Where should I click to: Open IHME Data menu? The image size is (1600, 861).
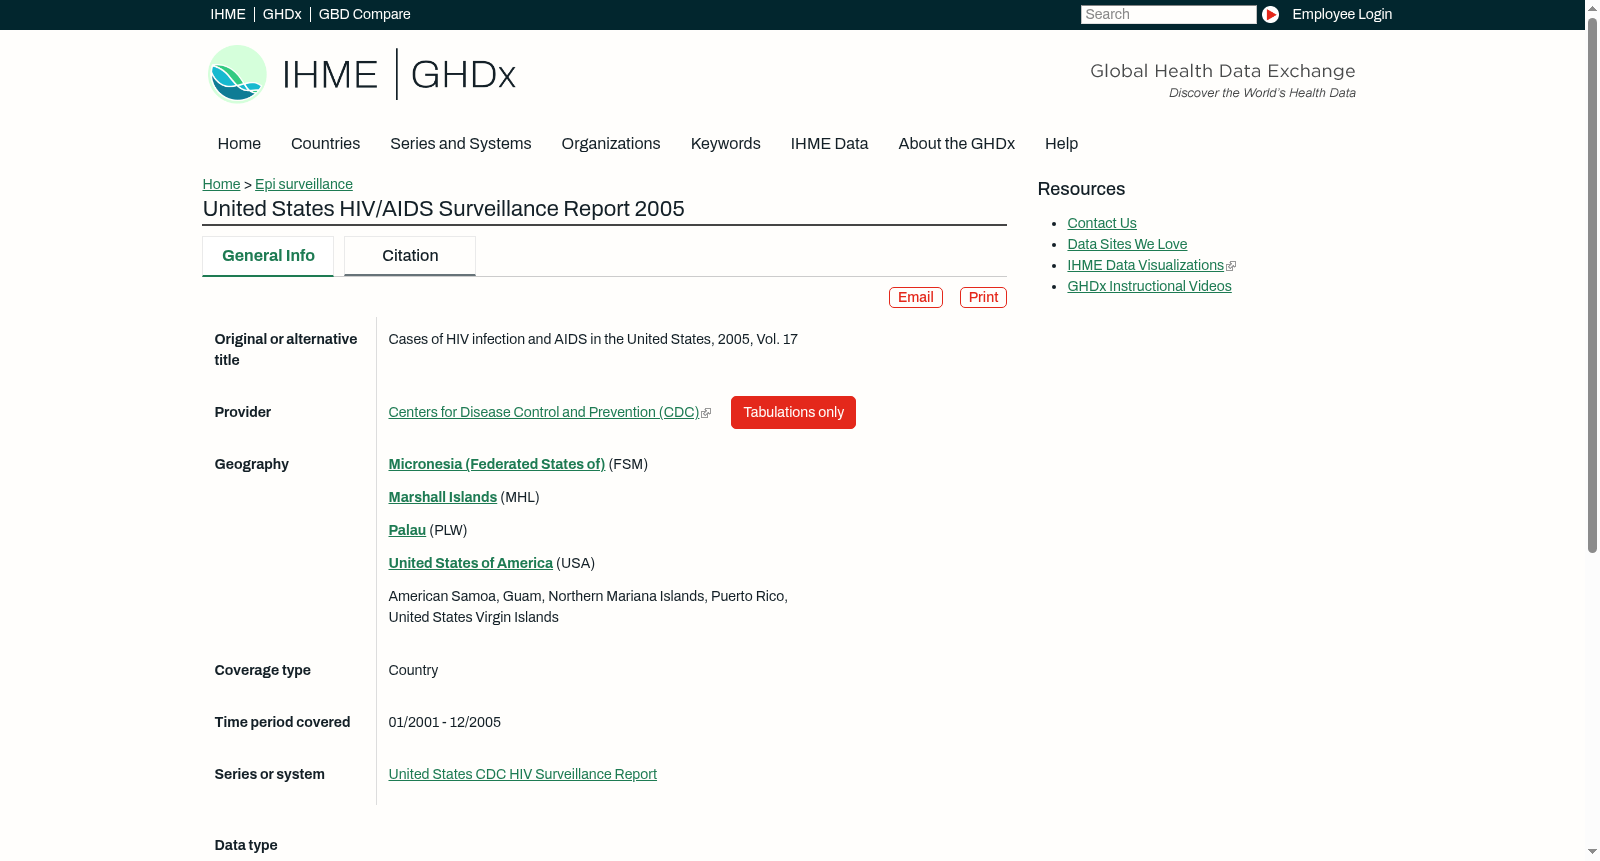(829, 143)
